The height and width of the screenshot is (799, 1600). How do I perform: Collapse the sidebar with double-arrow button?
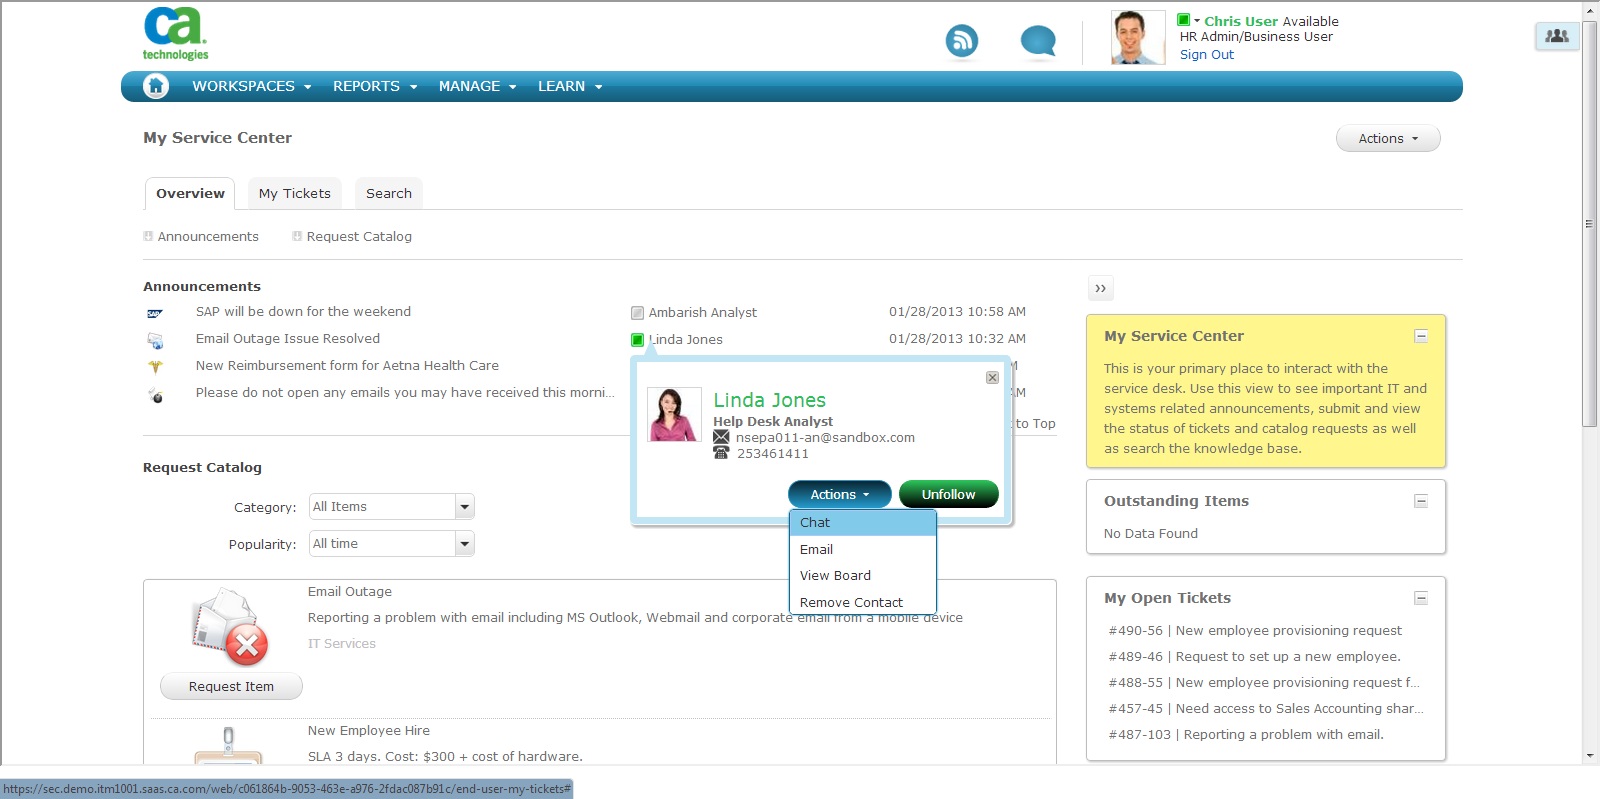[x=1100, y=288]
